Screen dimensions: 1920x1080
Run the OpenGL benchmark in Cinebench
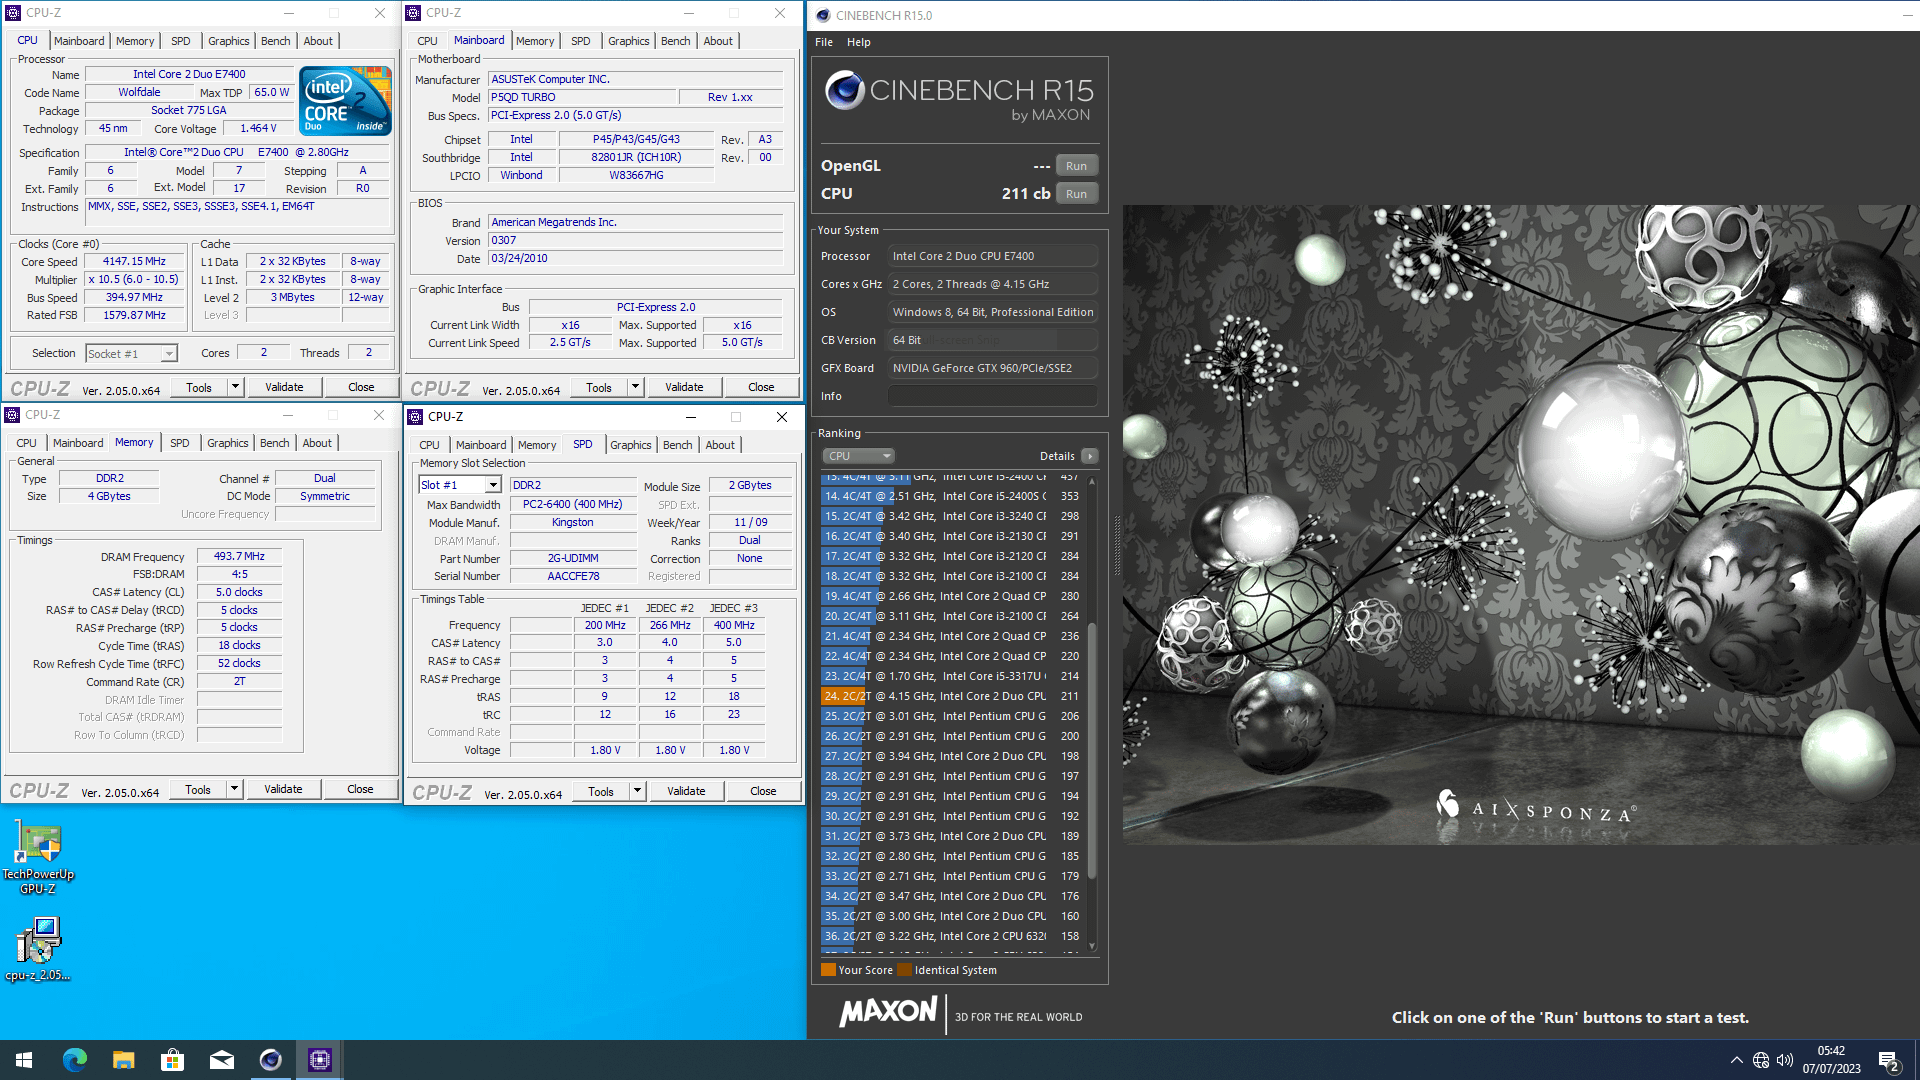click(x=1076, y=166)
